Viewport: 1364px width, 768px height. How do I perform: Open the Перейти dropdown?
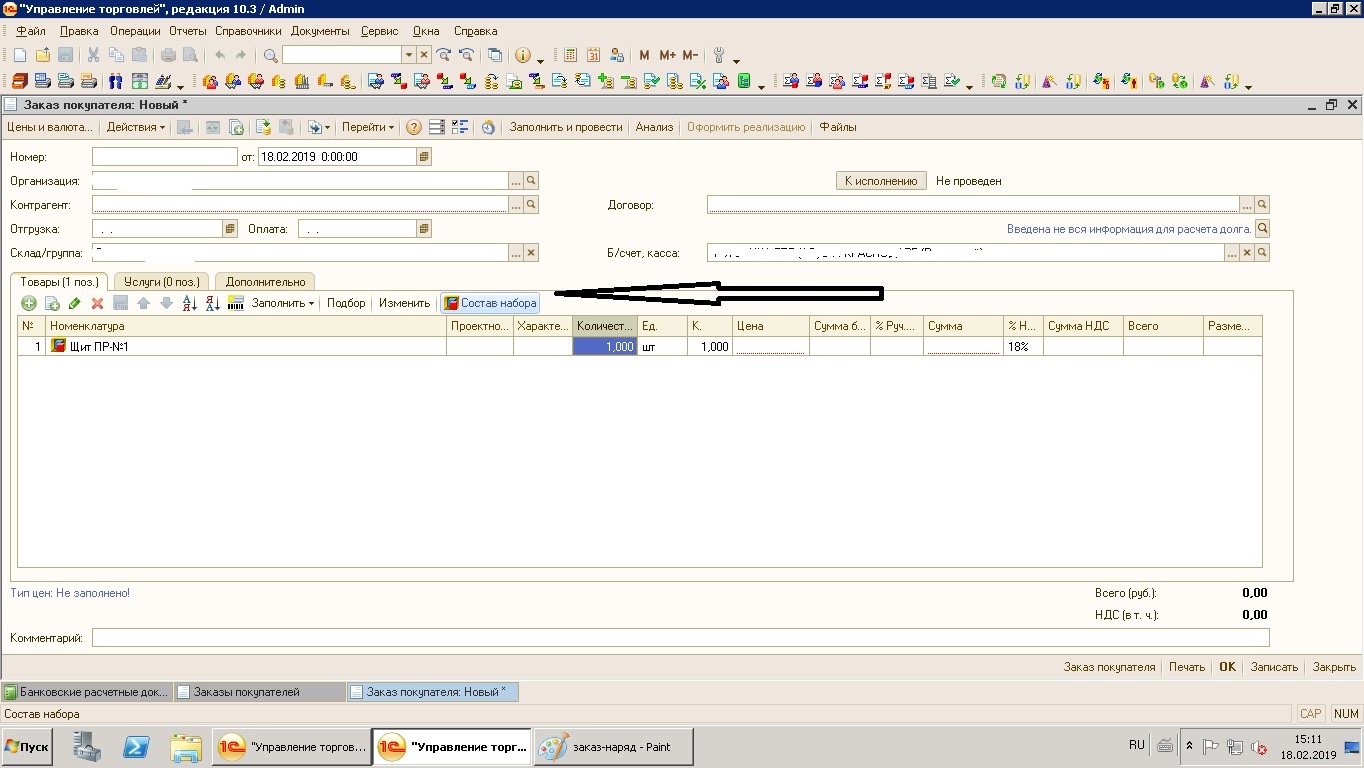[x=367, y=128]
